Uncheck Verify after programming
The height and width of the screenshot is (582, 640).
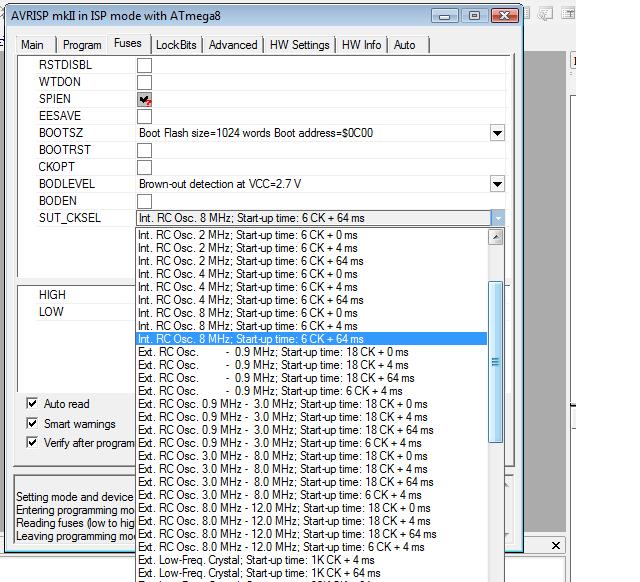click(x=32, y=442)
